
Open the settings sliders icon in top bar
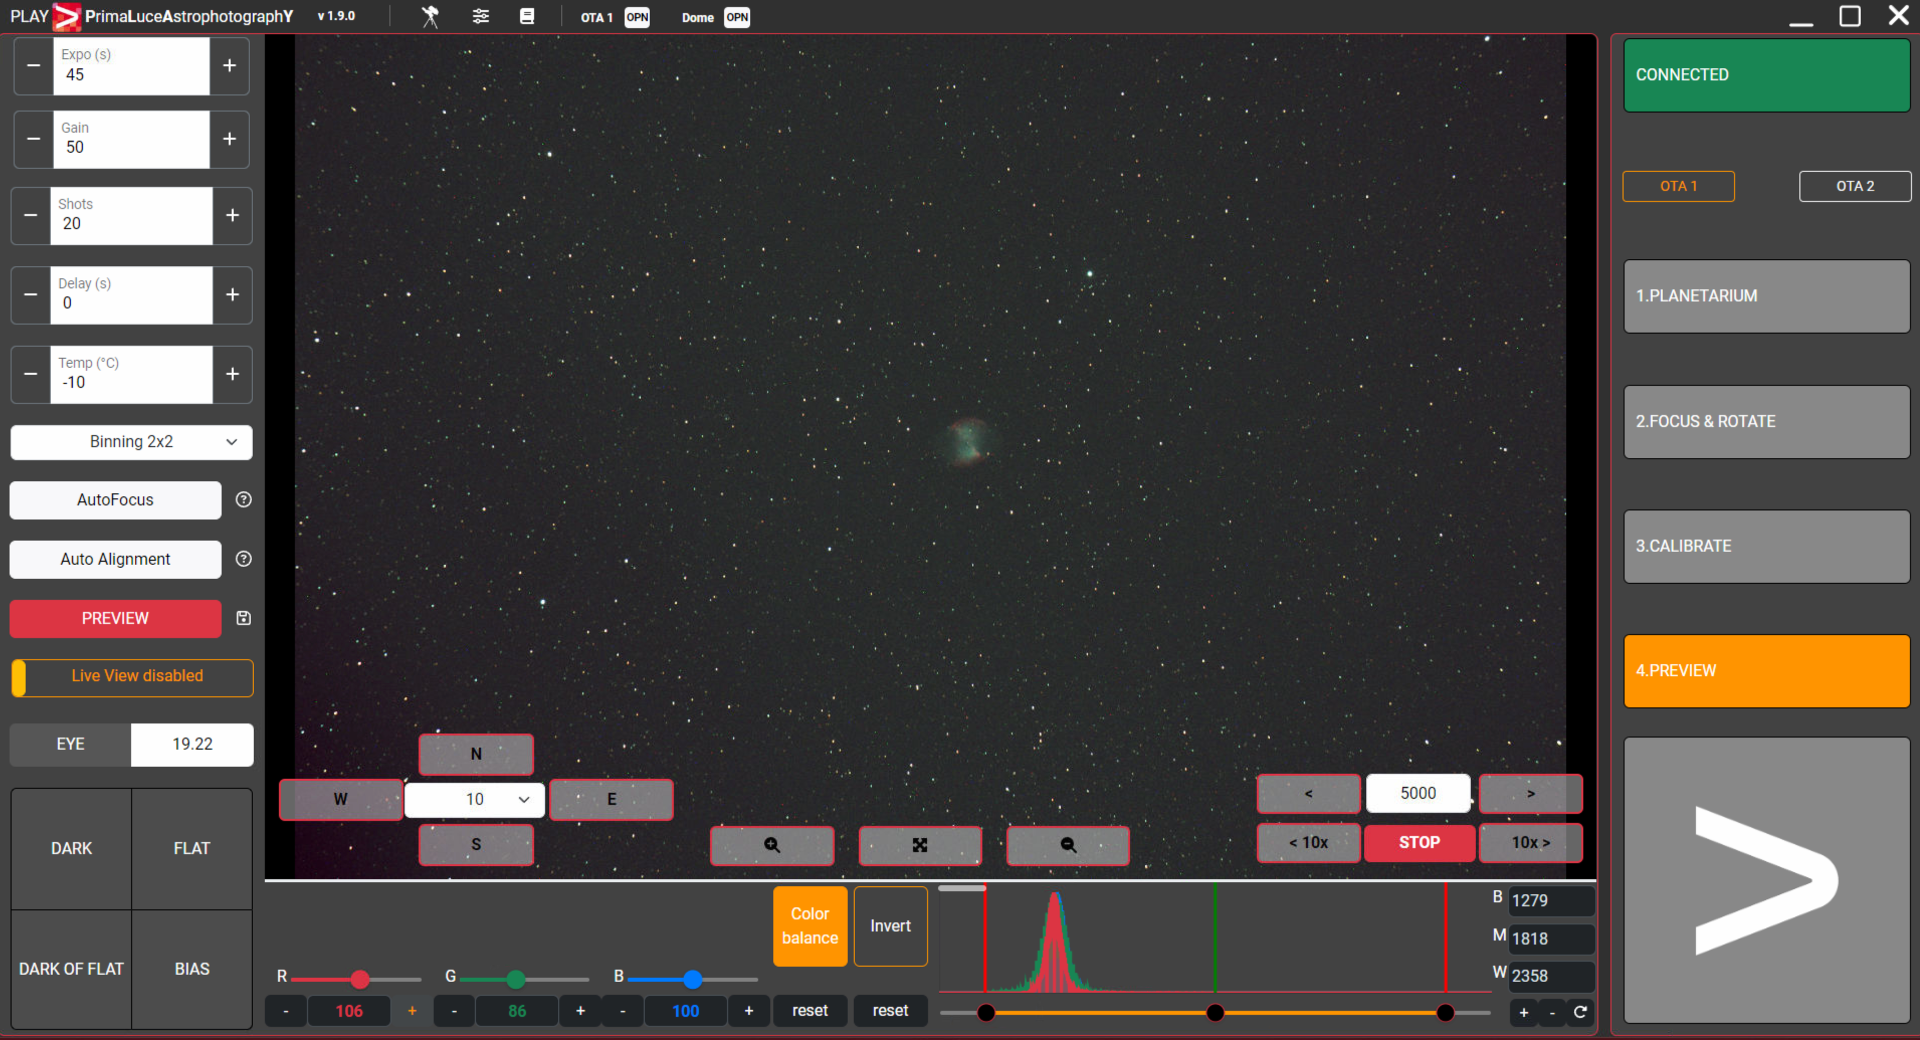coord(481,17)
